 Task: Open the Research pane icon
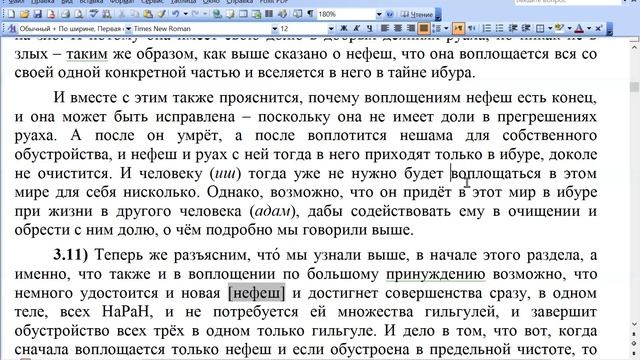coord(107,14)
